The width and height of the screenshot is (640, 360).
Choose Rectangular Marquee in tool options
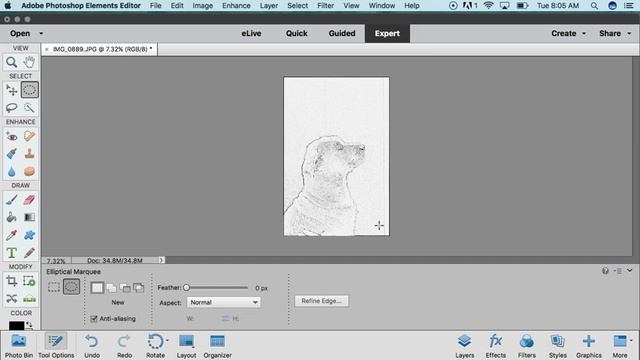(x=54, y=287)
